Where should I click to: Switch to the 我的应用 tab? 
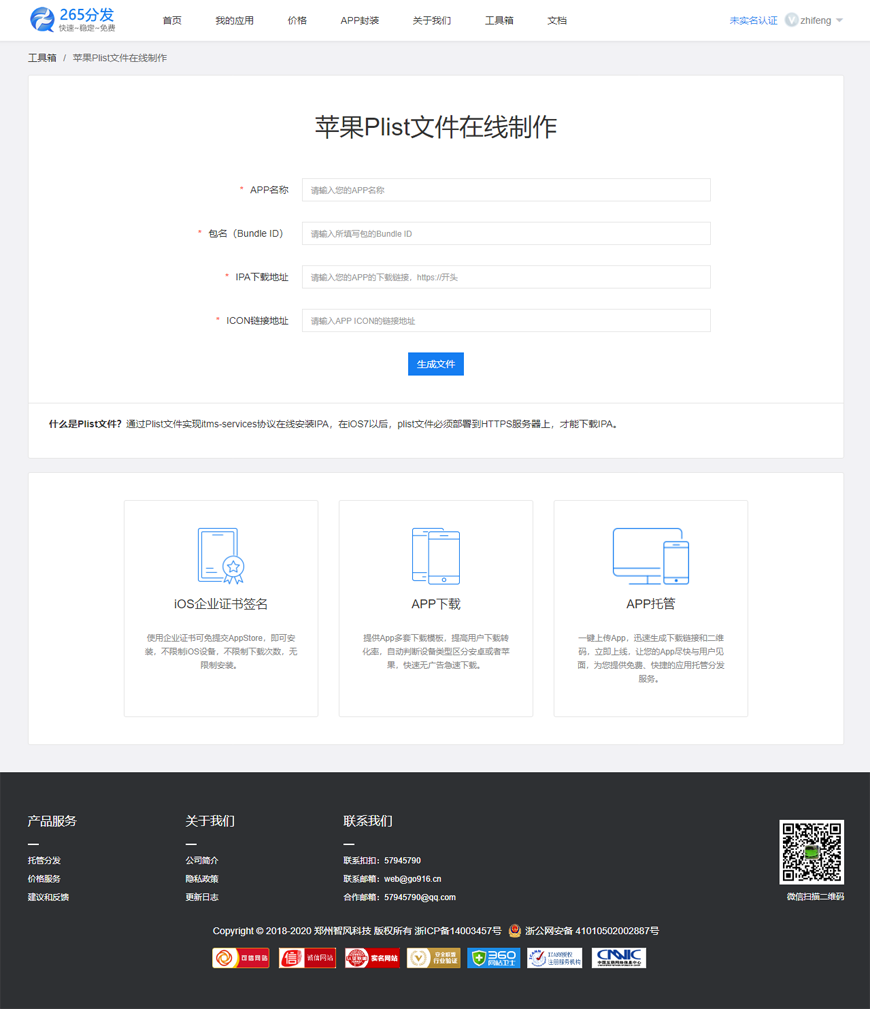click(233, 19)
